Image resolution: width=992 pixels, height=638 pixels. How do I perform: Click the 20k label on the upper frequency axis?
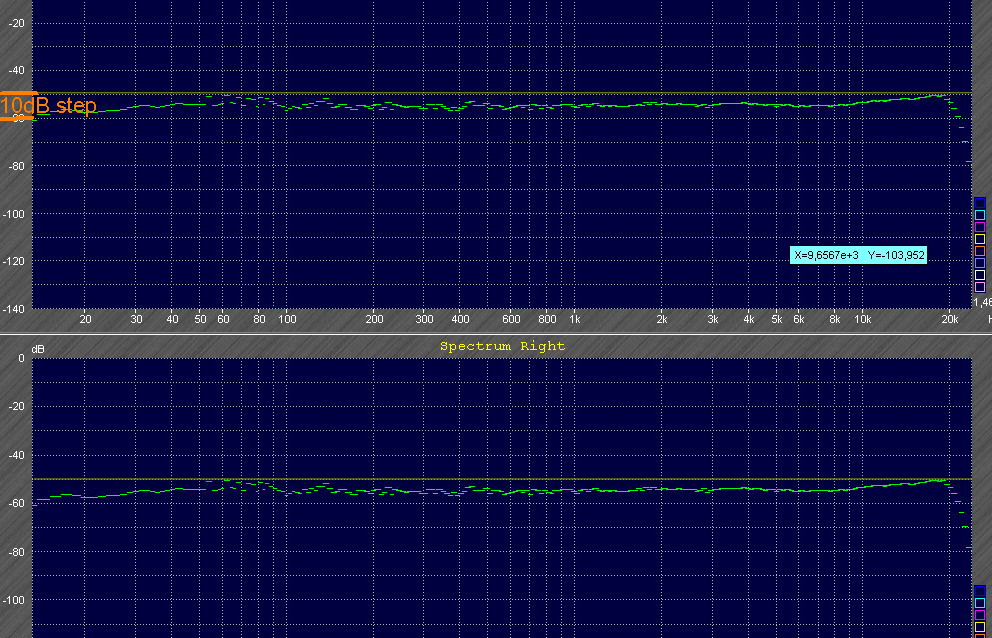(x=950, y=320)
